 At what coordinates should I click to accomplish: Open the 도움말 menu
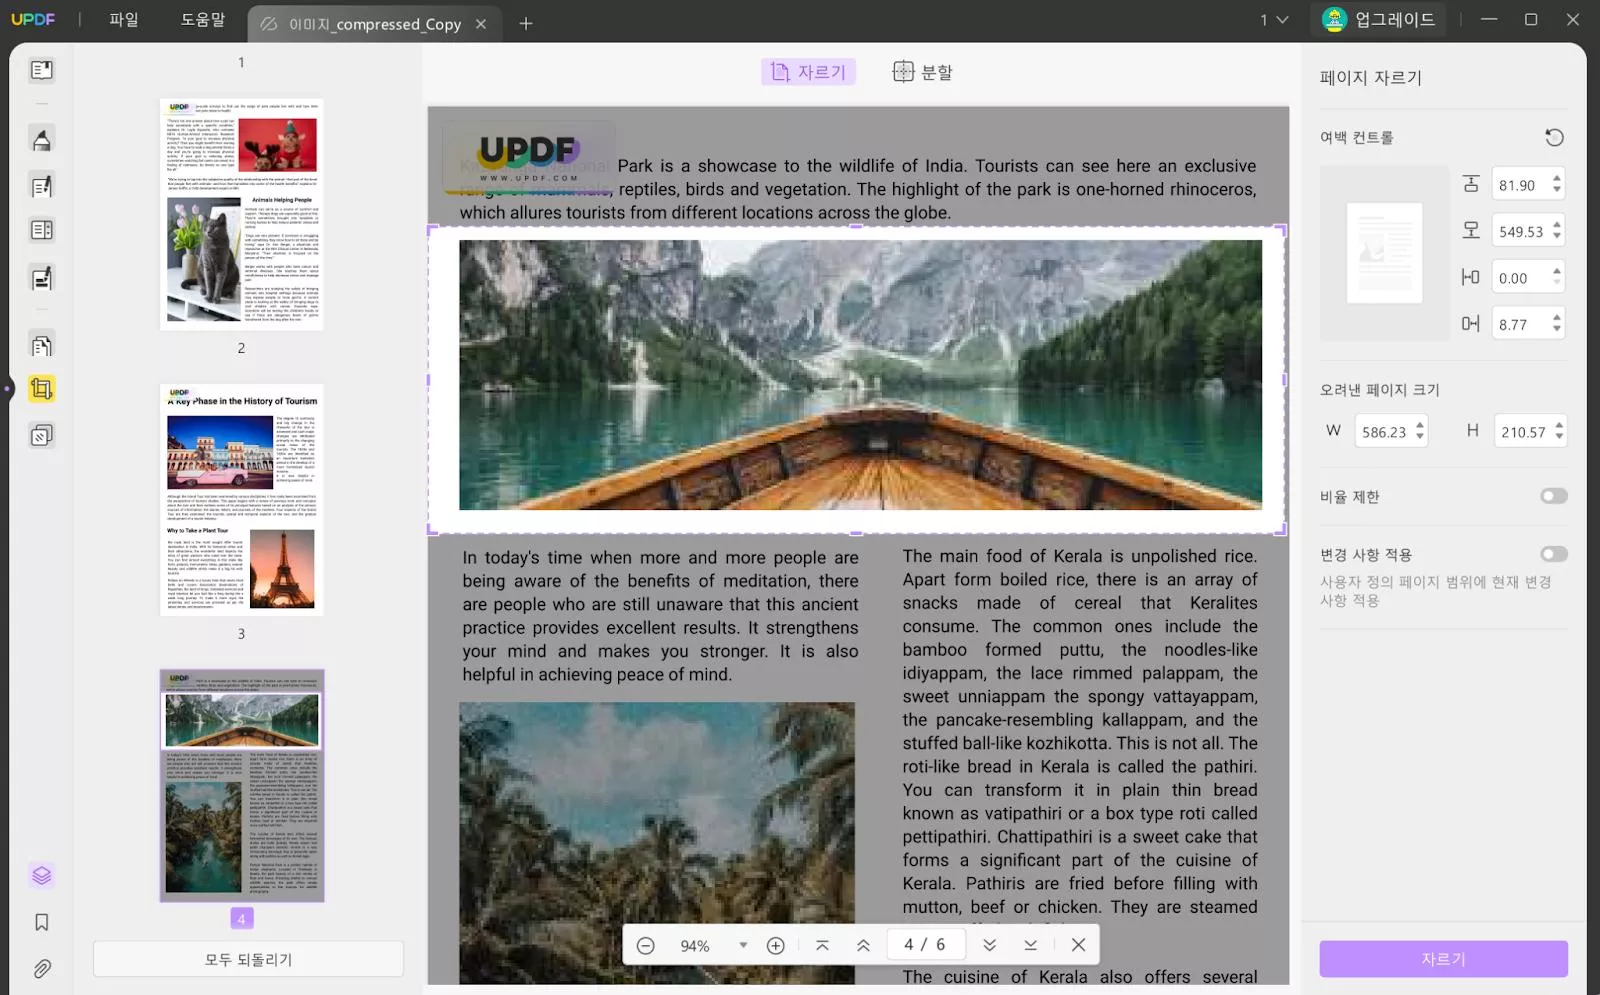tap(203, 20)
